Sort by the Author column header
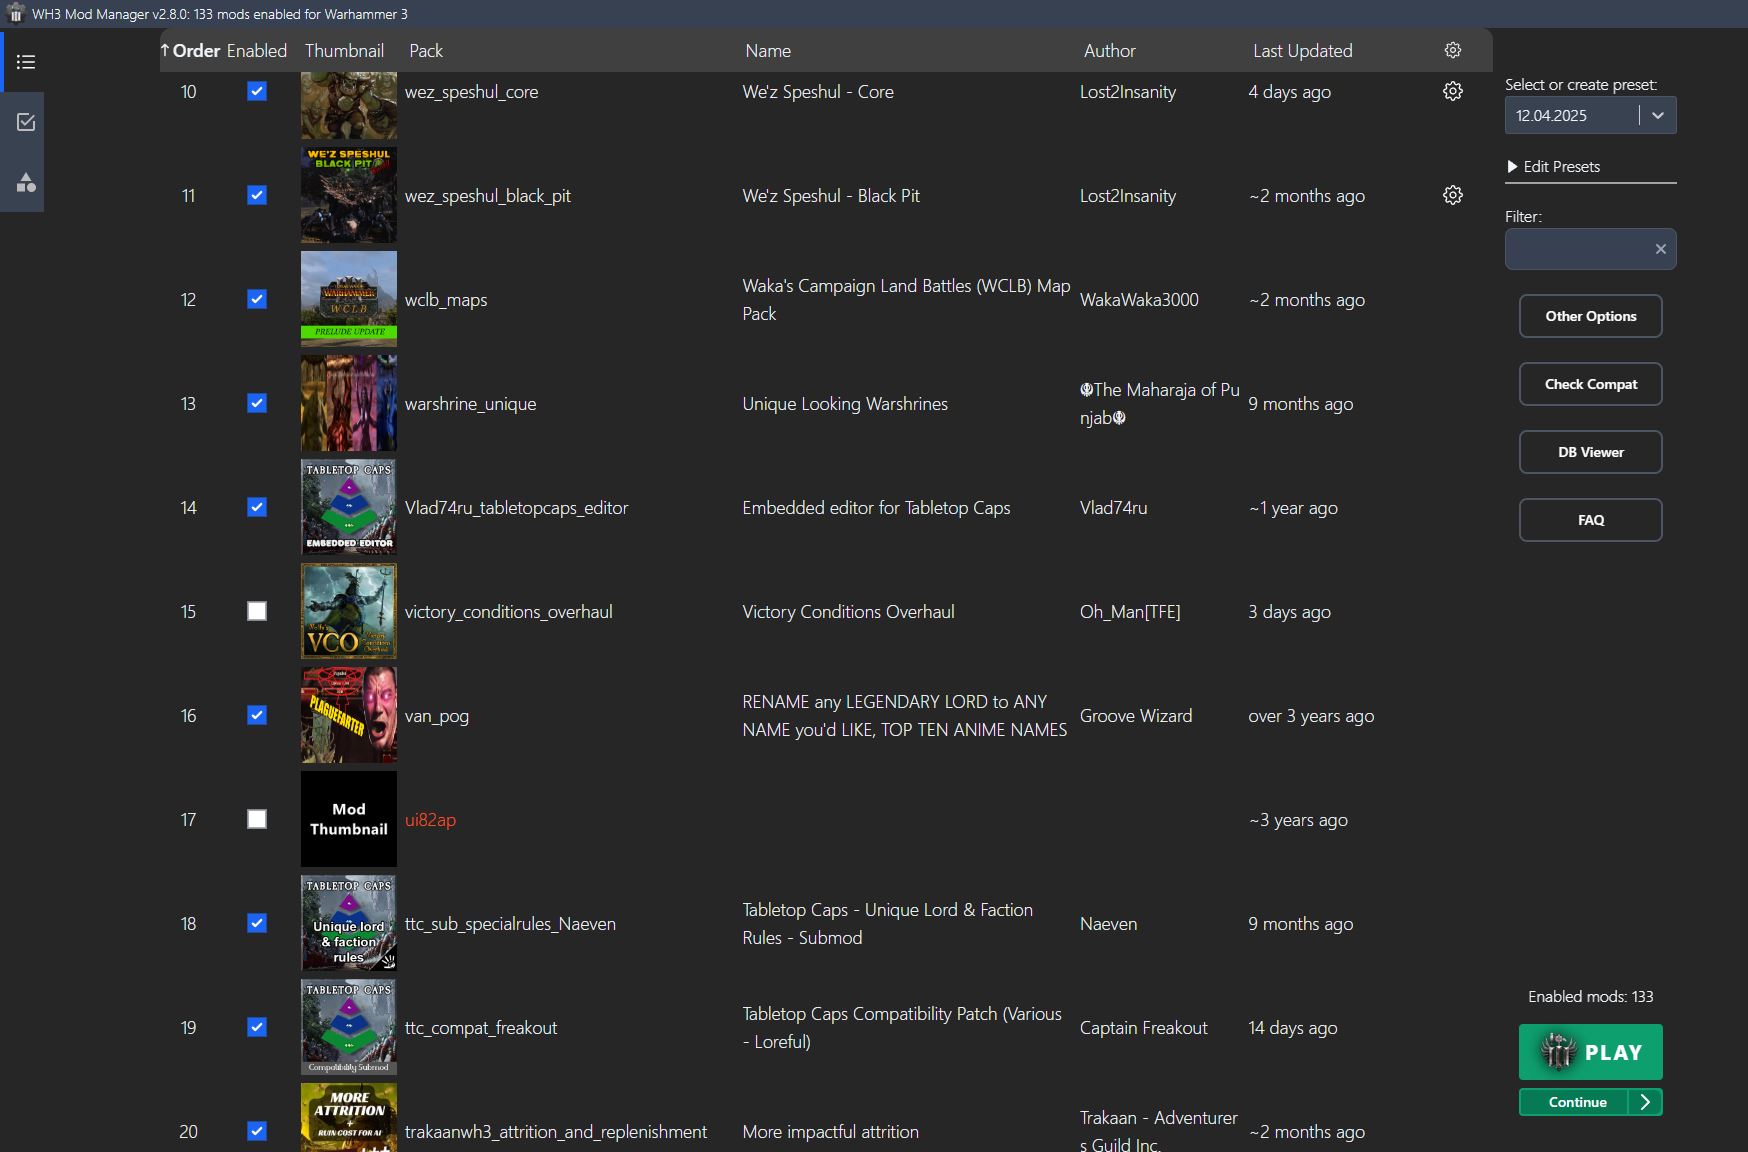 [x=1110, y=51]
